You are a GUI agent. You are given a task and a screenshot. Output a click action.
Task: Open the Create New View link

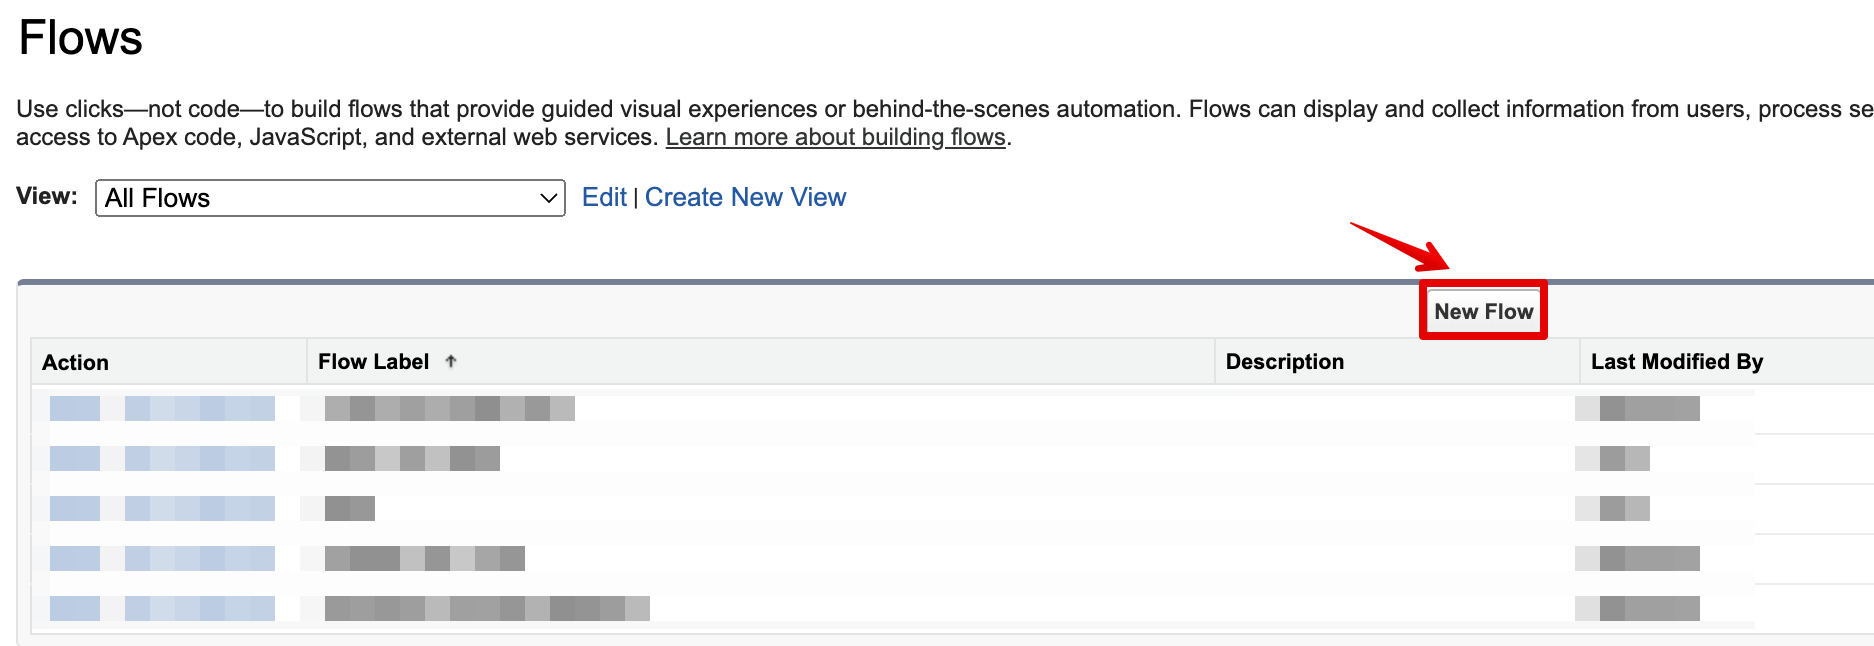click(745, 198)
